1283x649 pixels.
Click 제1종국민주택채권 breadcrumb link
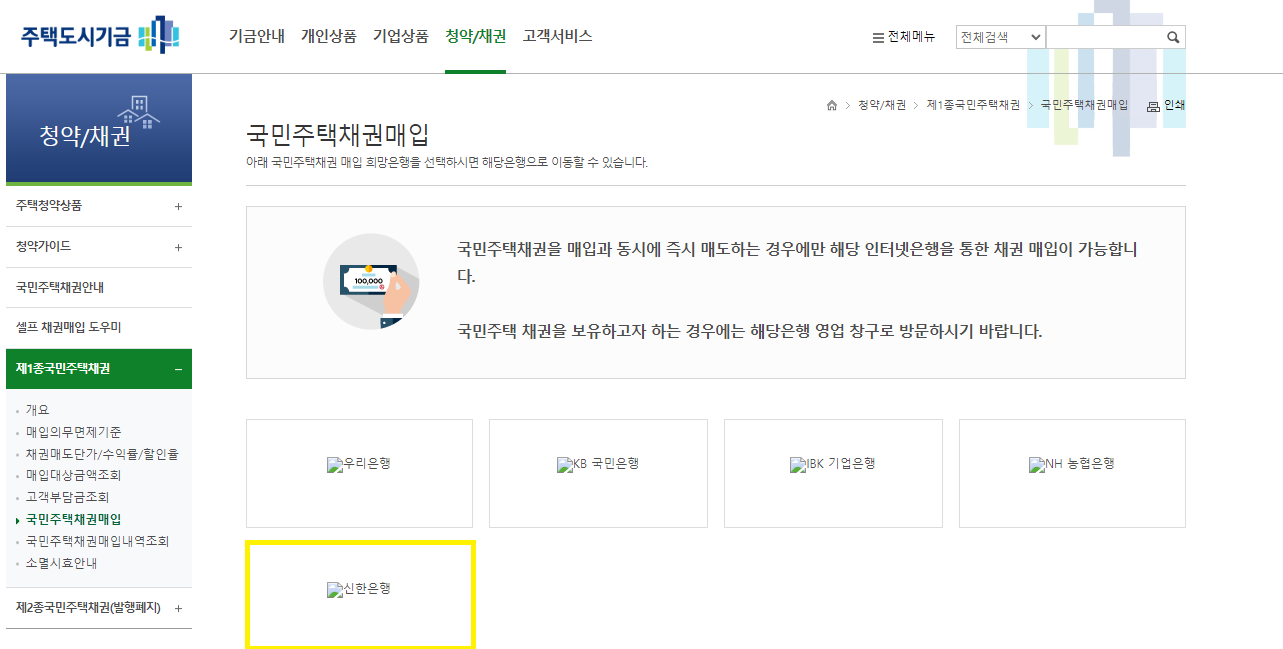[x=973, y=105]
